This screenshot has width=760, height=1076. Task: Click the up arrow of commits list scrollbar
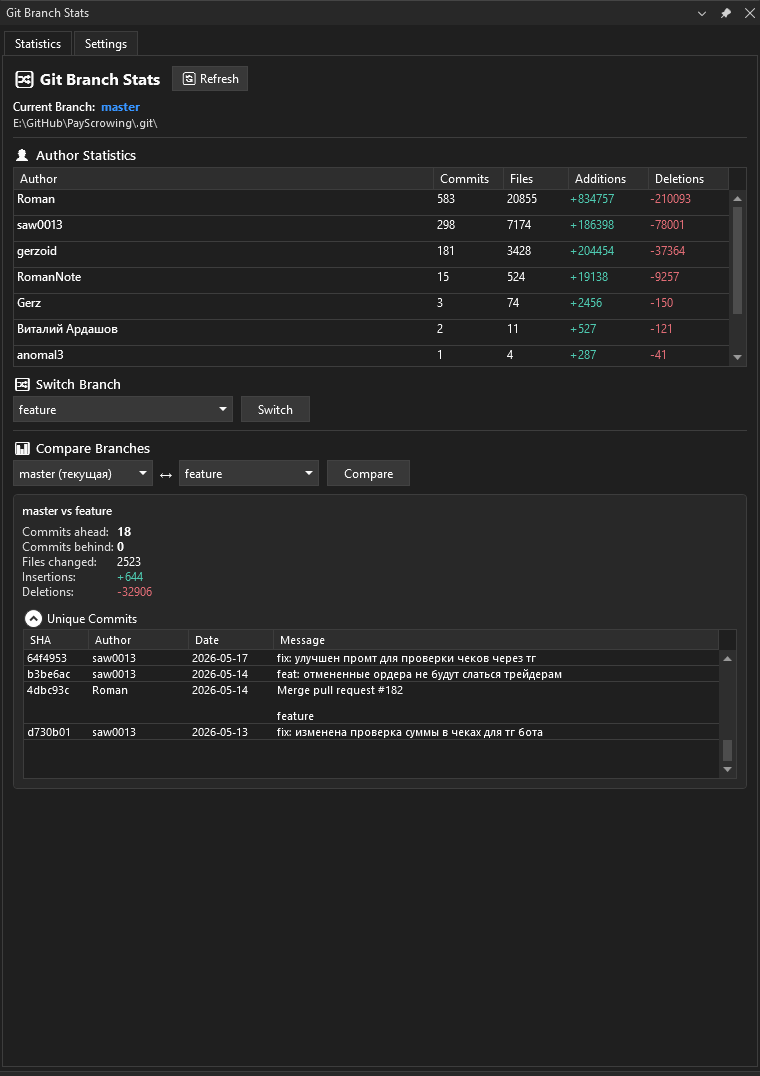pos(728,659)
